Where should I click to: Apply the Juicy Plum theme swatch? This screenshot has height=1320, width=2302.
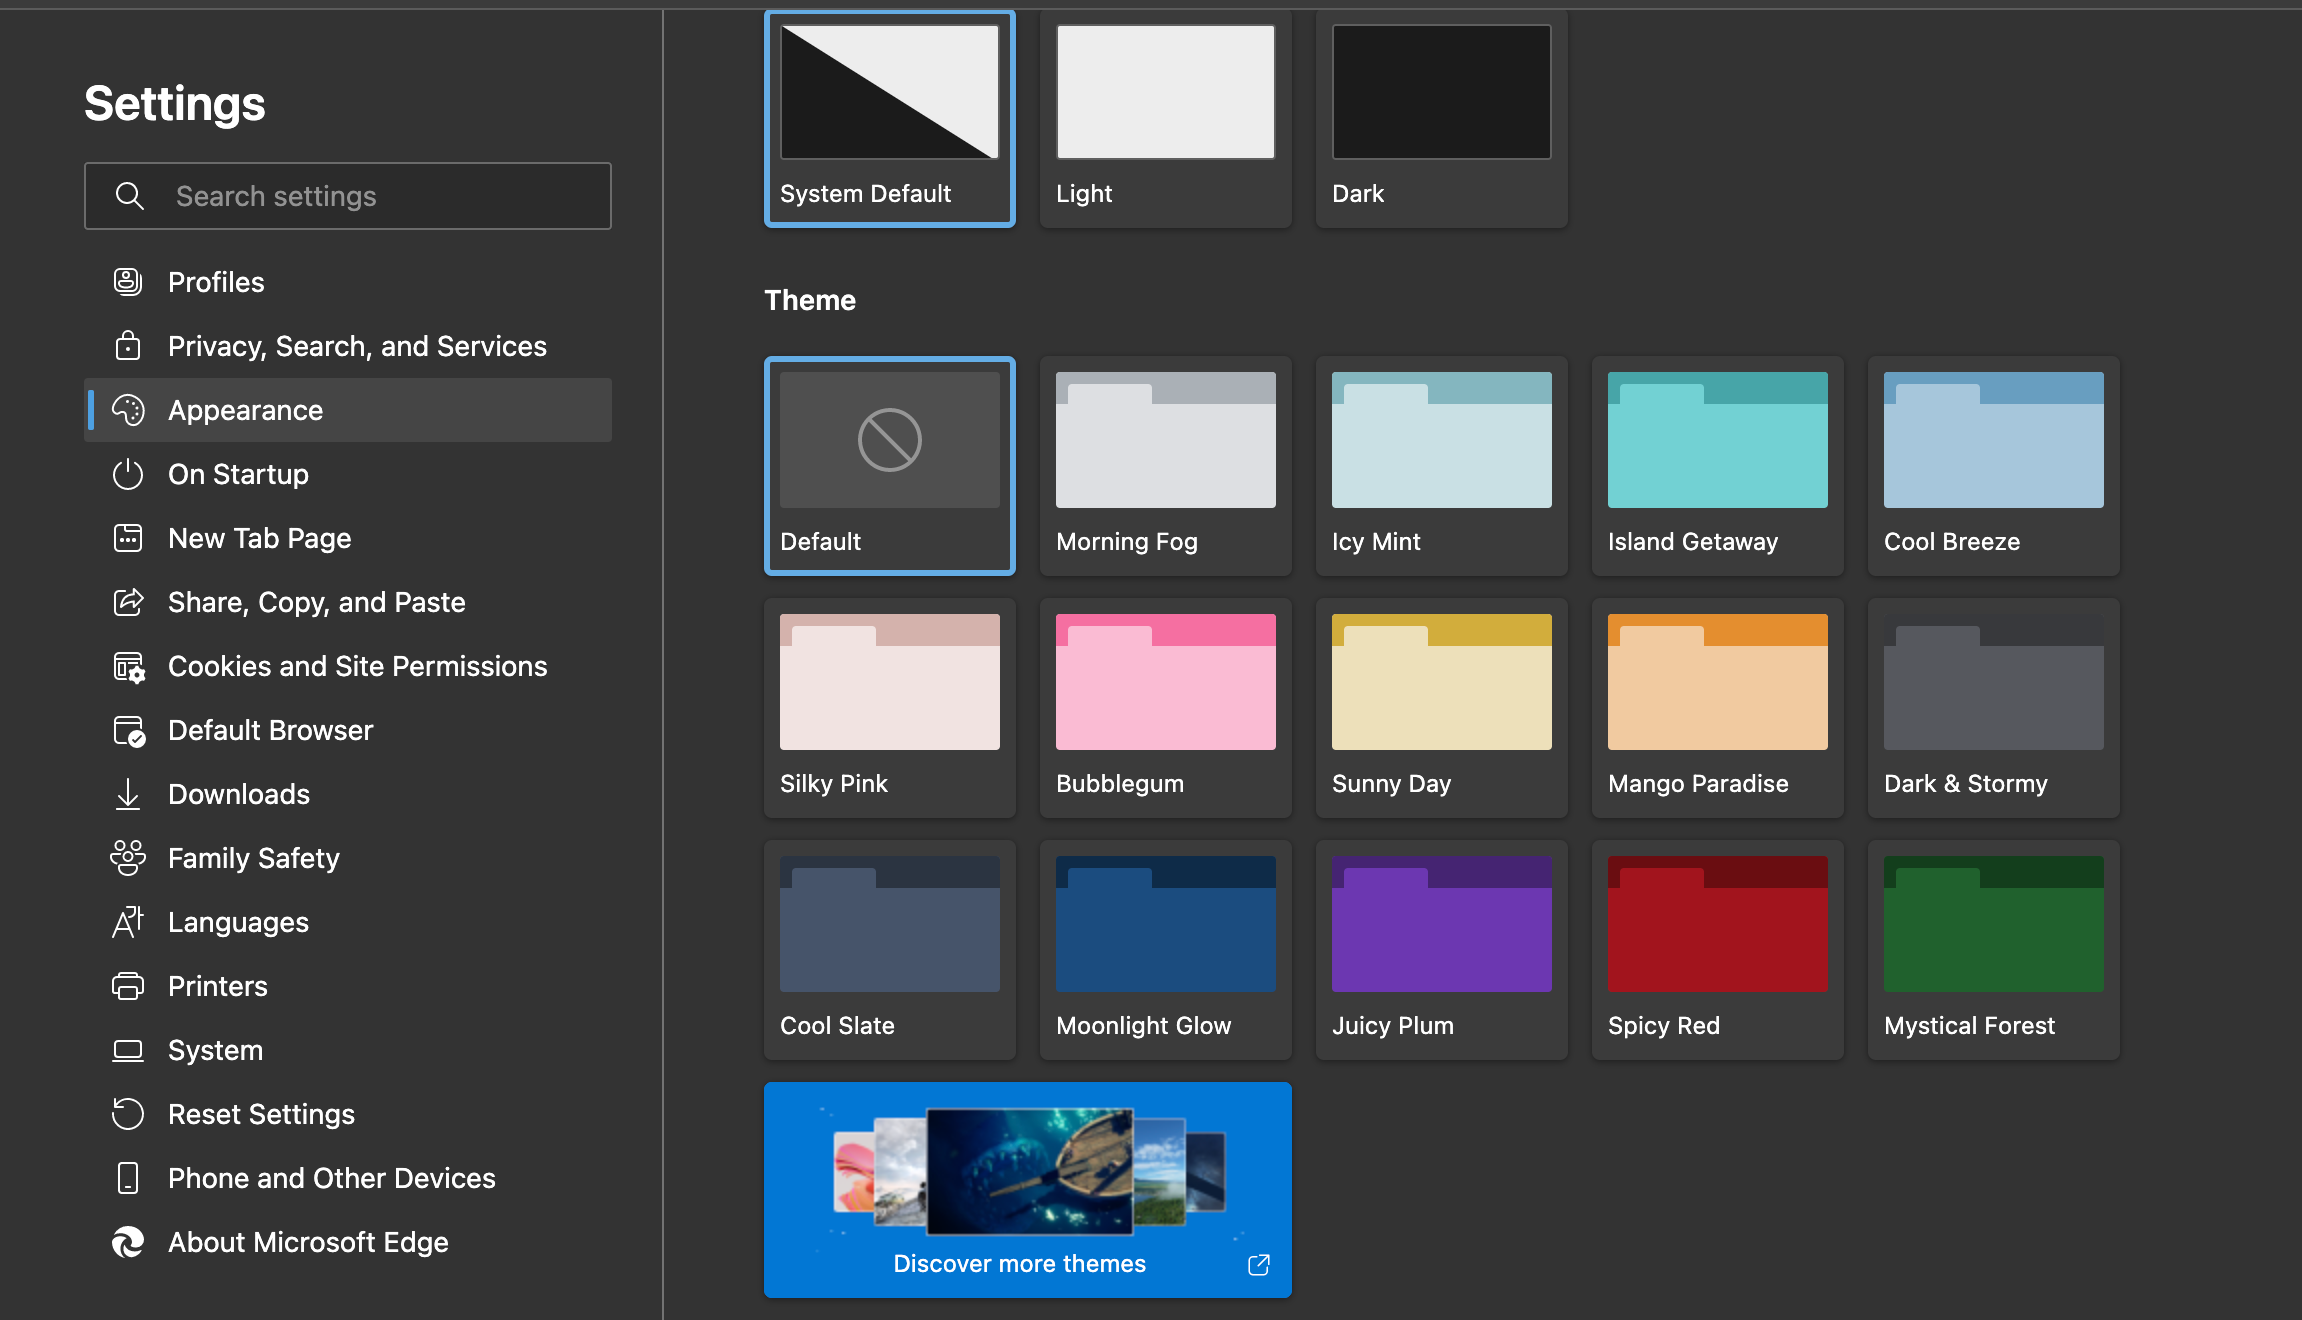pos(1441,948)
